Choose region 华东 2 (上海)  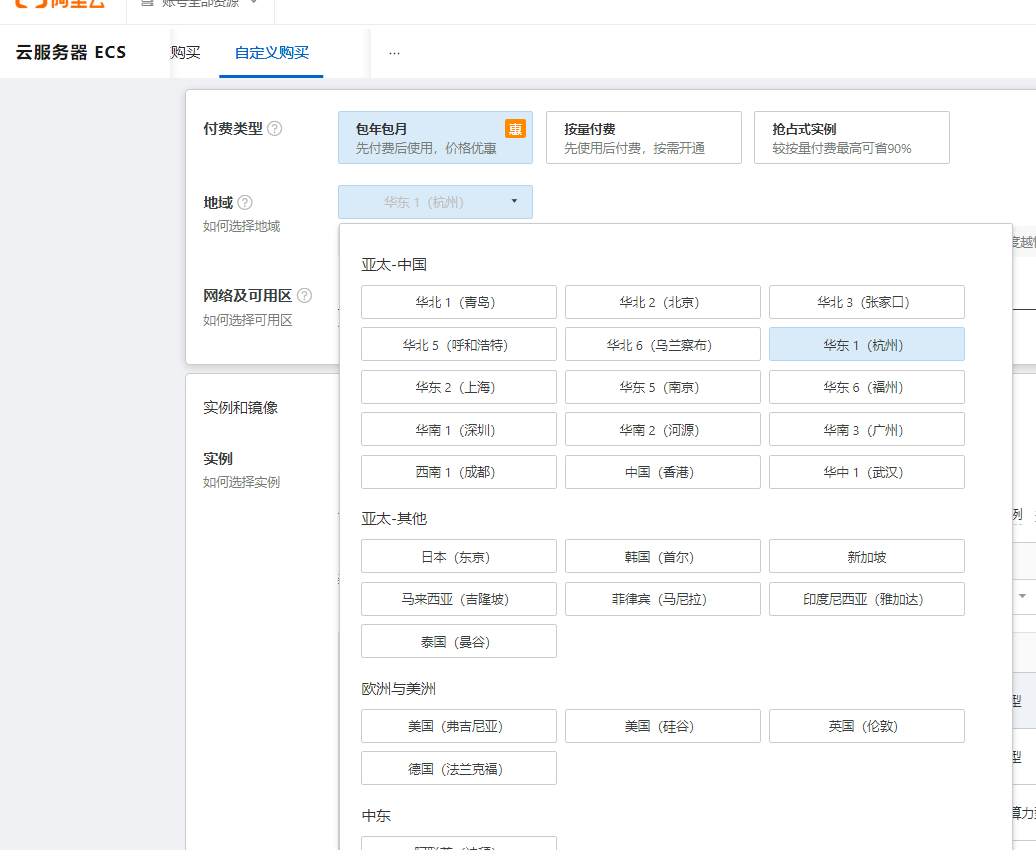pos(459,387)
